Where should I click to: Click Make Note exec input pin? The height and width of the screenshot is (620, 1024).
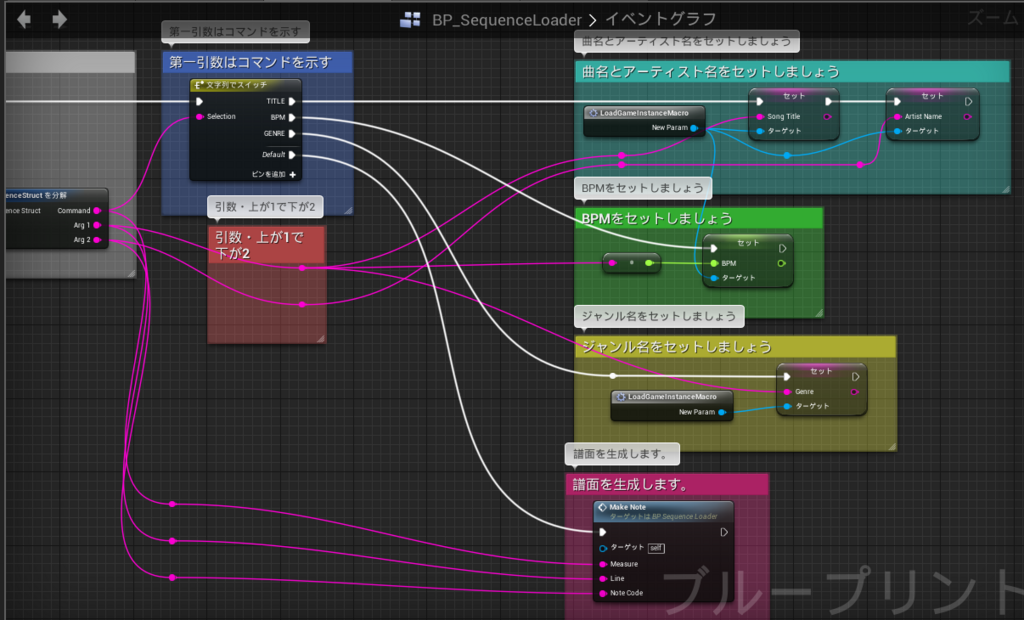(603, 532)
